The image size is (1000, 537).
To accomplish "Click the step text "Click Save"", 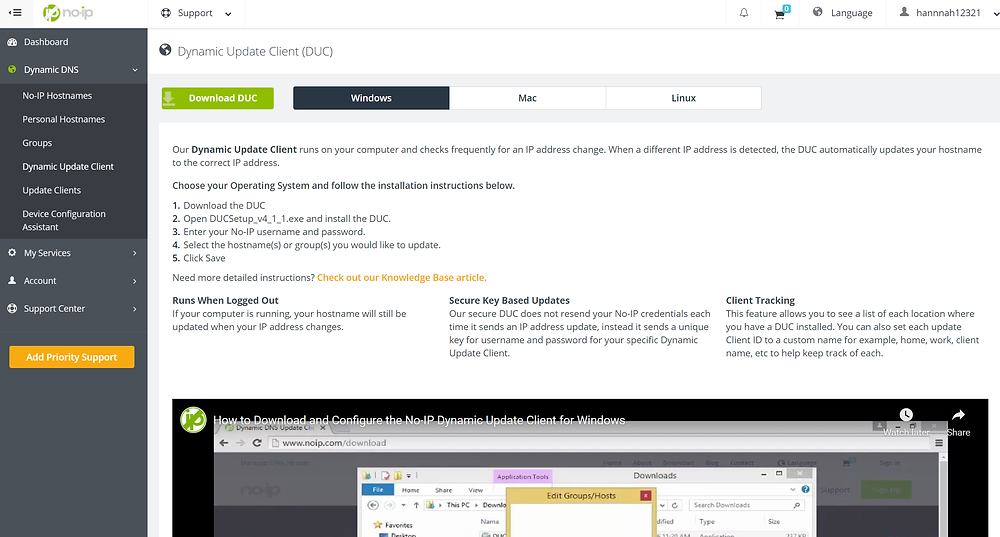I will tap(204, 258).
